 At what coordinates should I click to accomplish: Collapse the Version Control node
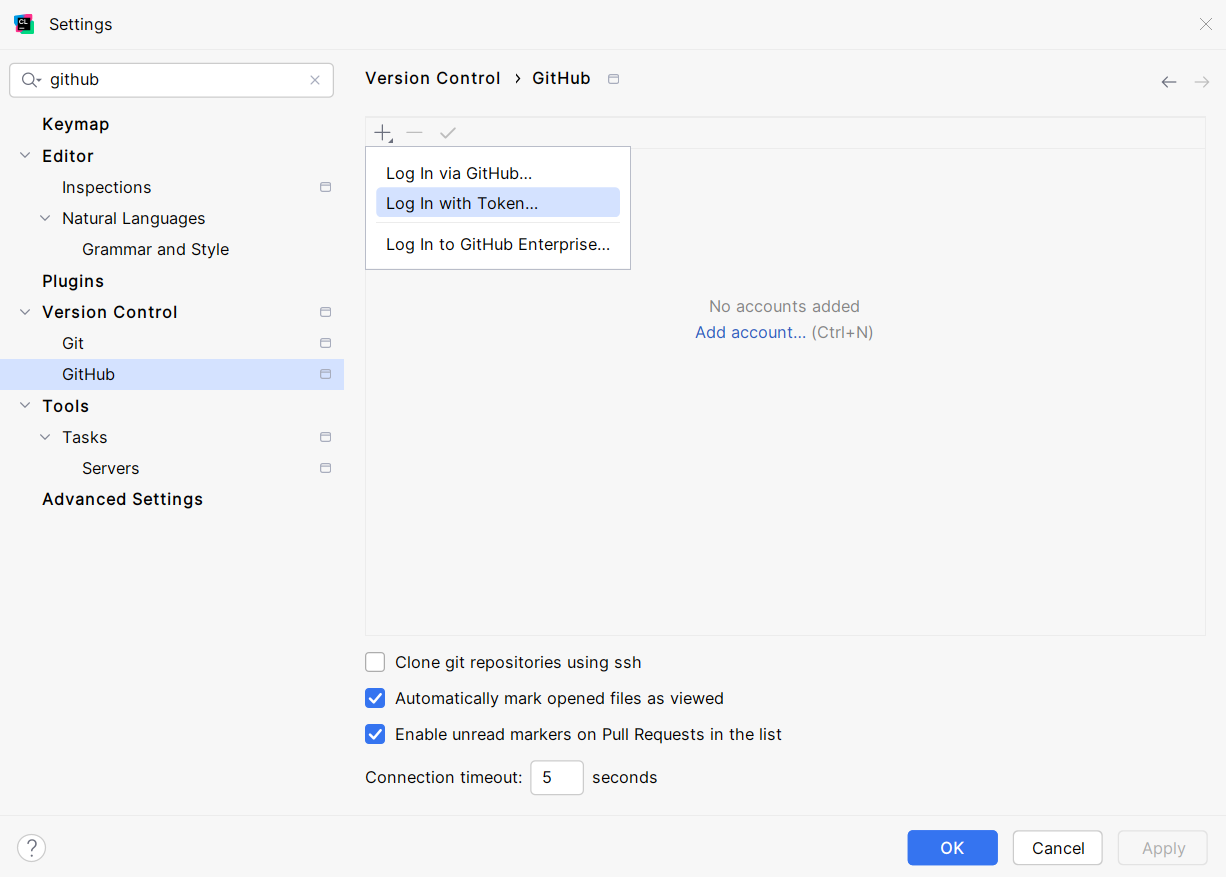tap(25, 312)
